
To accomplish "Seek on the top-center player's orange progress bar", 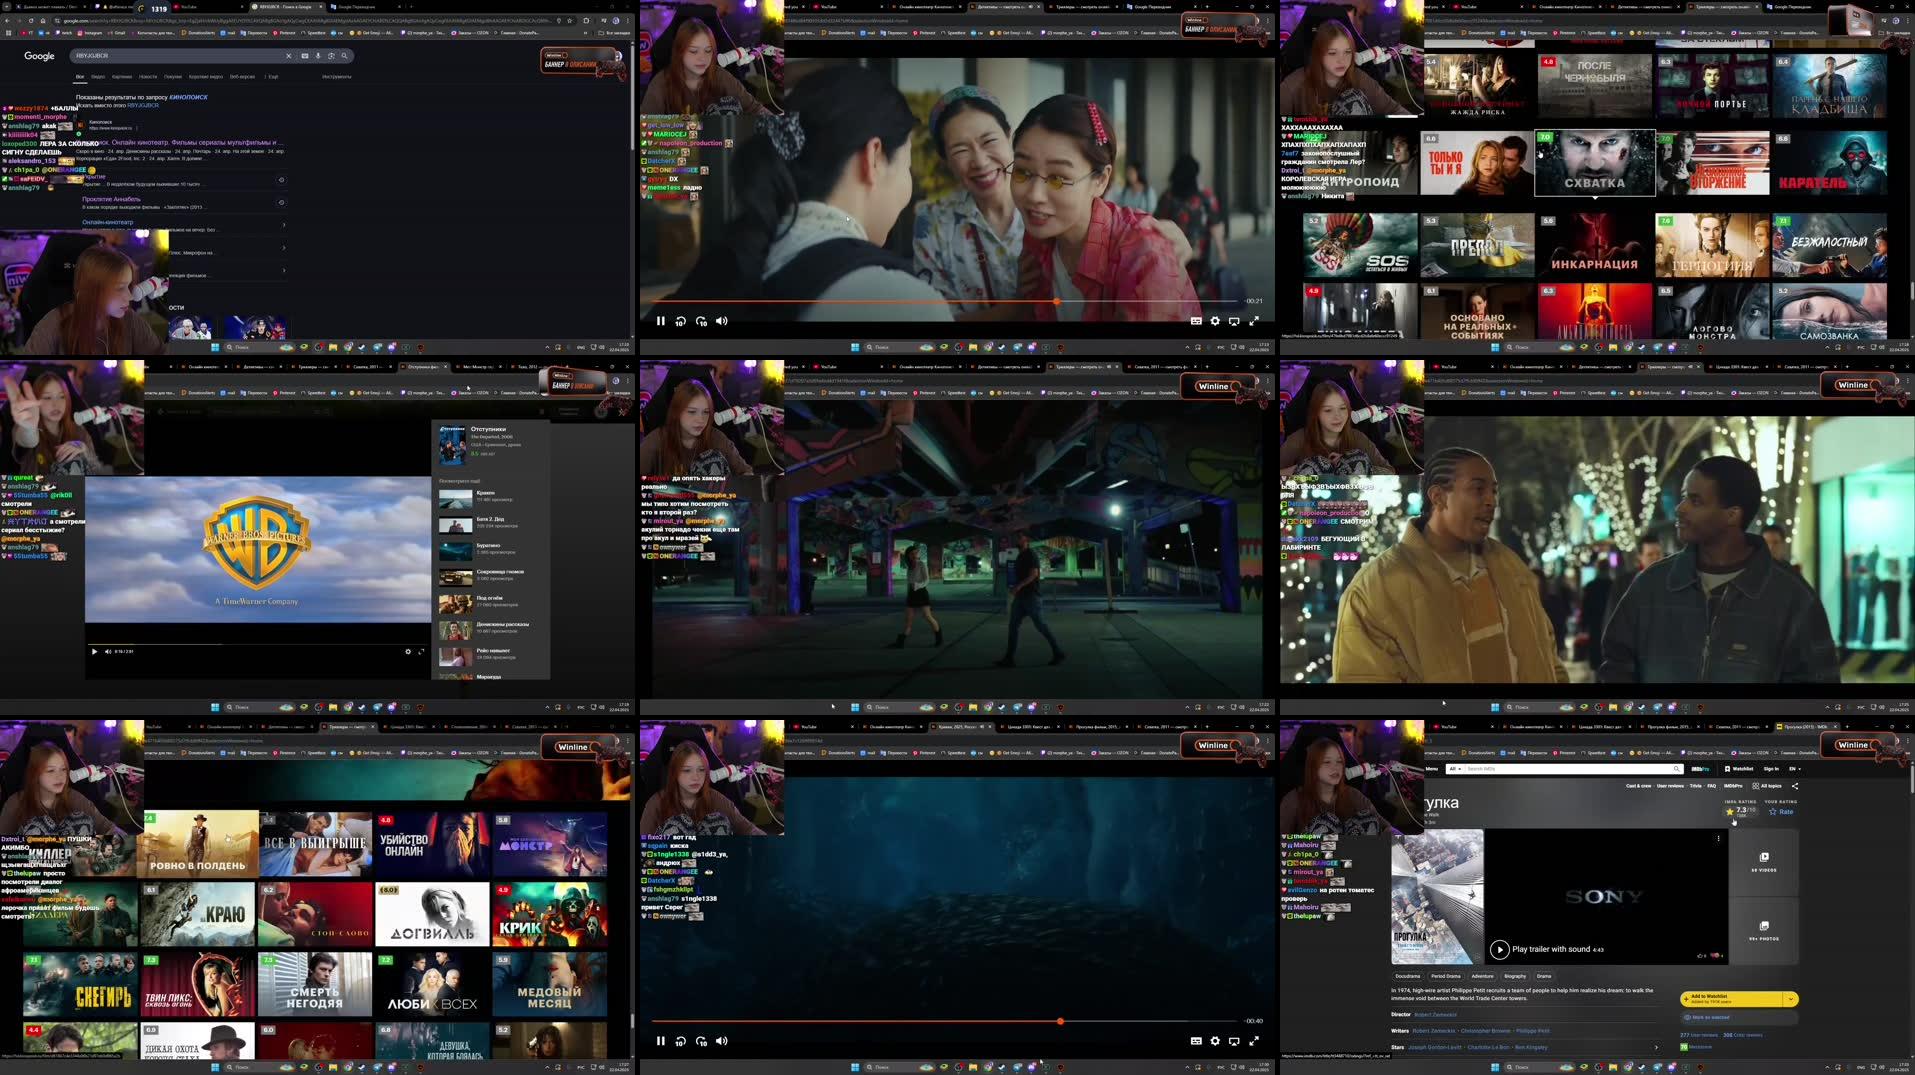I will point(945,301).
